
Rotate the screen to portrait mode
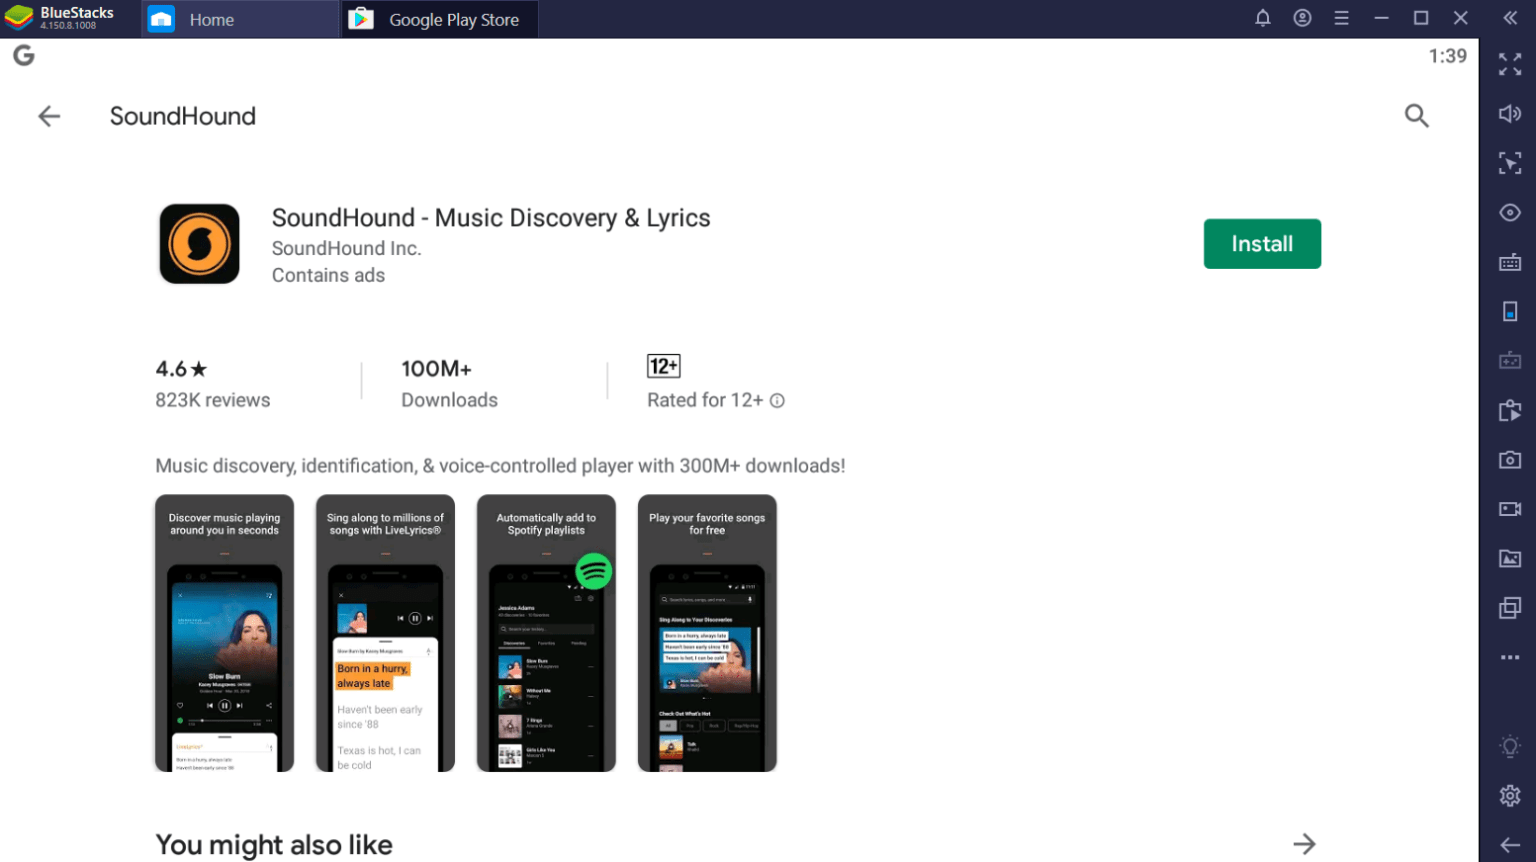pyautogui.click(x=1510, y=310)
